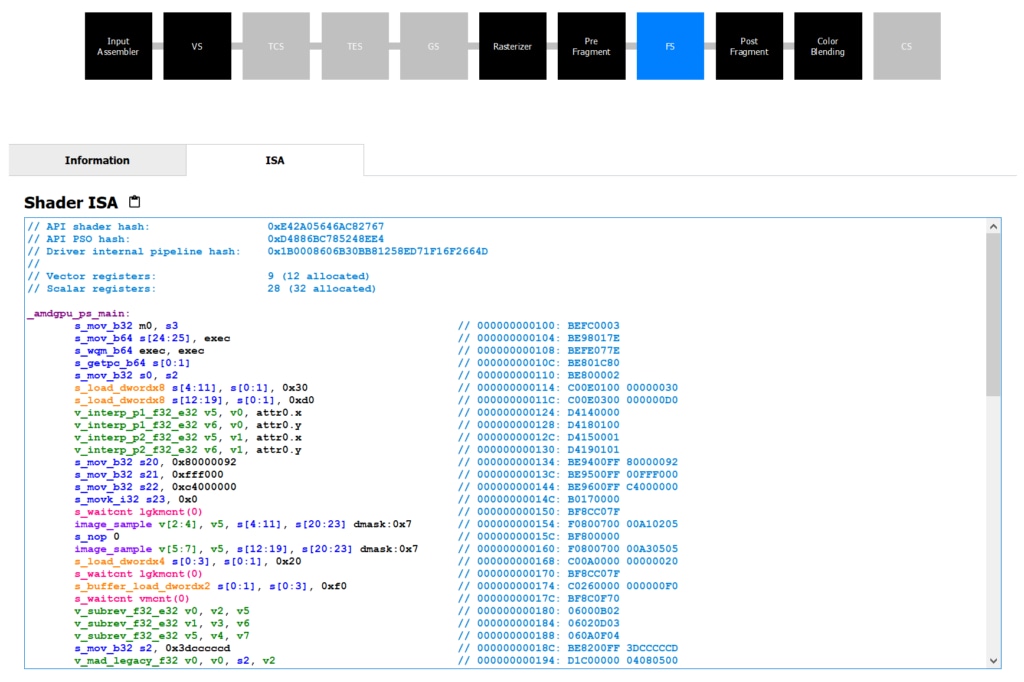Click the TES stage block
Image resolution: width=1024 pixels, height=682 pixels.
click(x=355, y=46)
